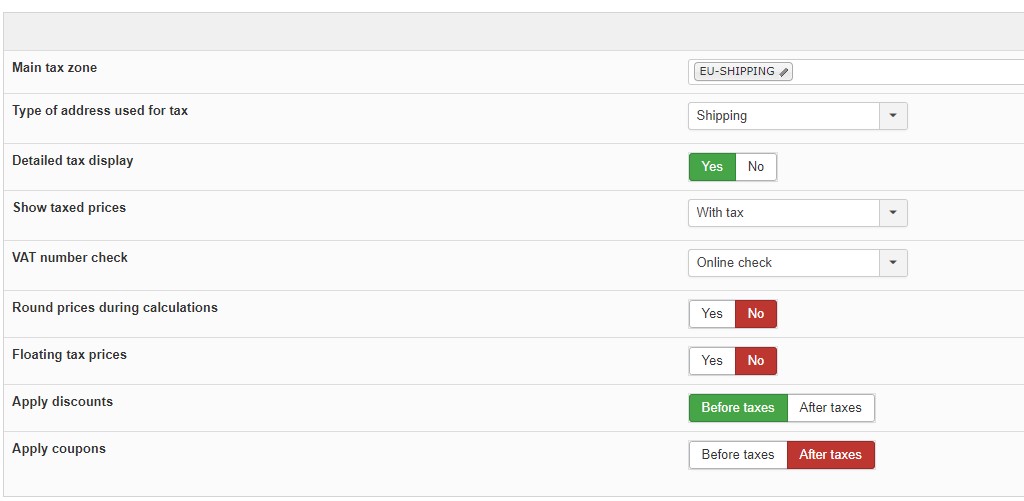1024x501 pixels.
Task: Apply discounts Before taxes
Action: click(x=738, y=408)
